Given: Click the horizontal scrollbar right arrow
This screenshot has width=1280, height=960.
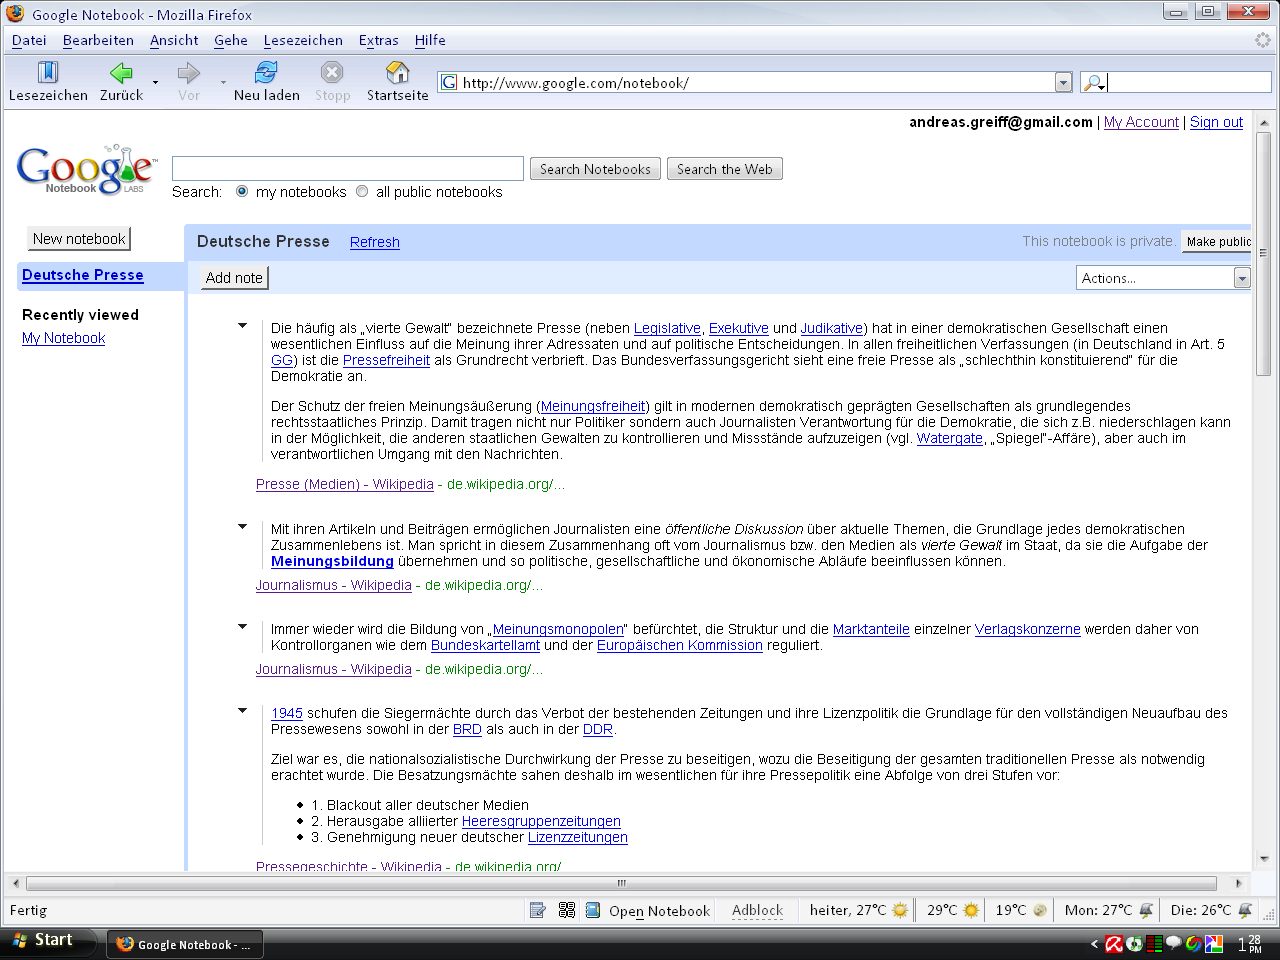Looking at the screenshot, I should 1238,883.
